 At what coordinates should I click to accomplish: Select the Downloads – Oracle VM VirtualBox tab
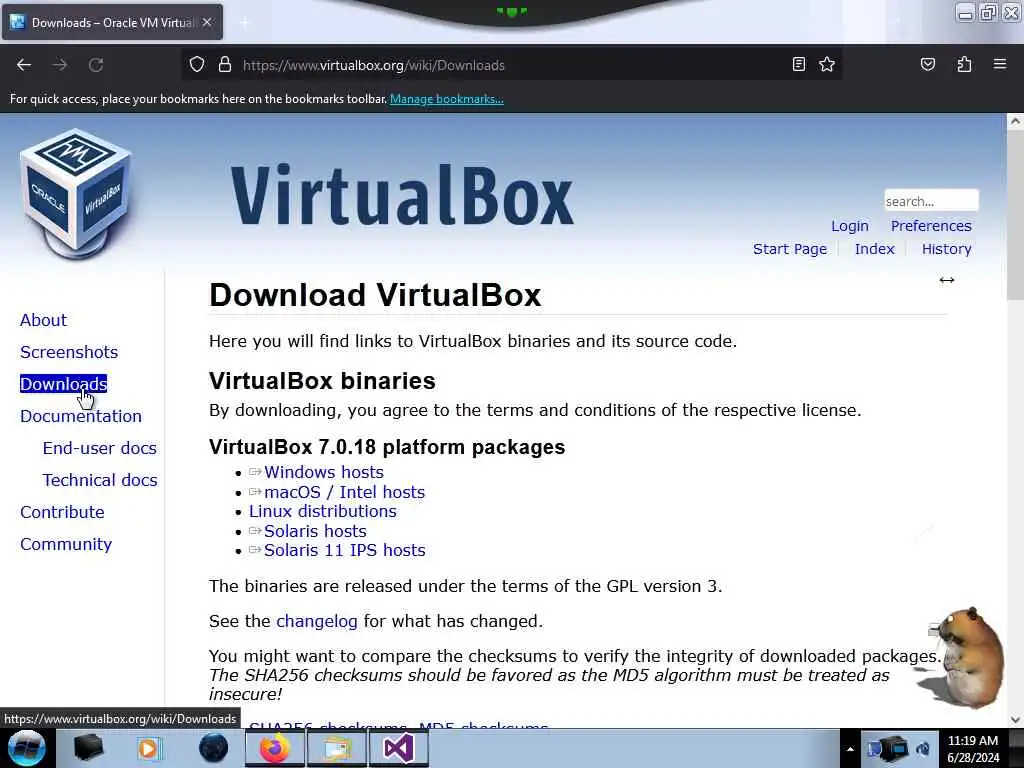point(112,22)
